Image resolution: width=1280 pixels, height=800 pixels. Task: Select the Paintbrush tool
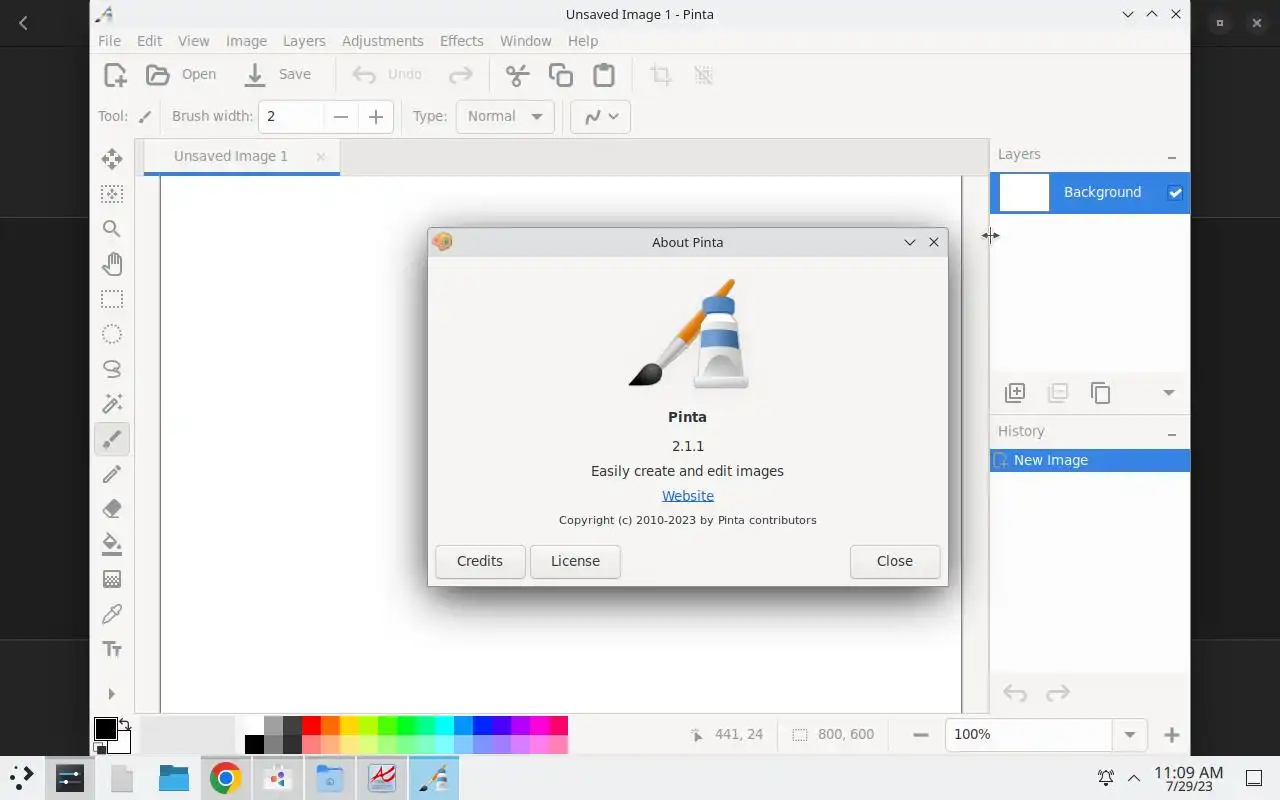click(x=112, y=439)
